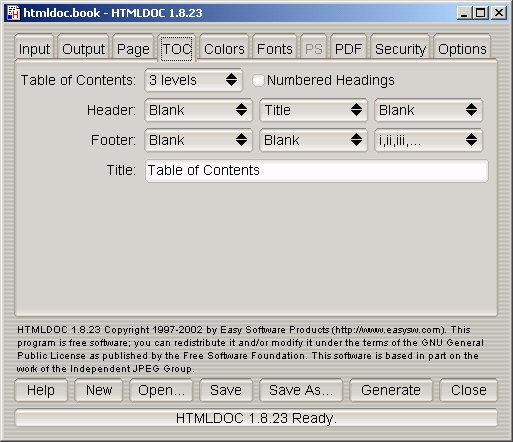Open the left Header dropdown set to Blank
The image size is (513, 442).
pos(198,110)
